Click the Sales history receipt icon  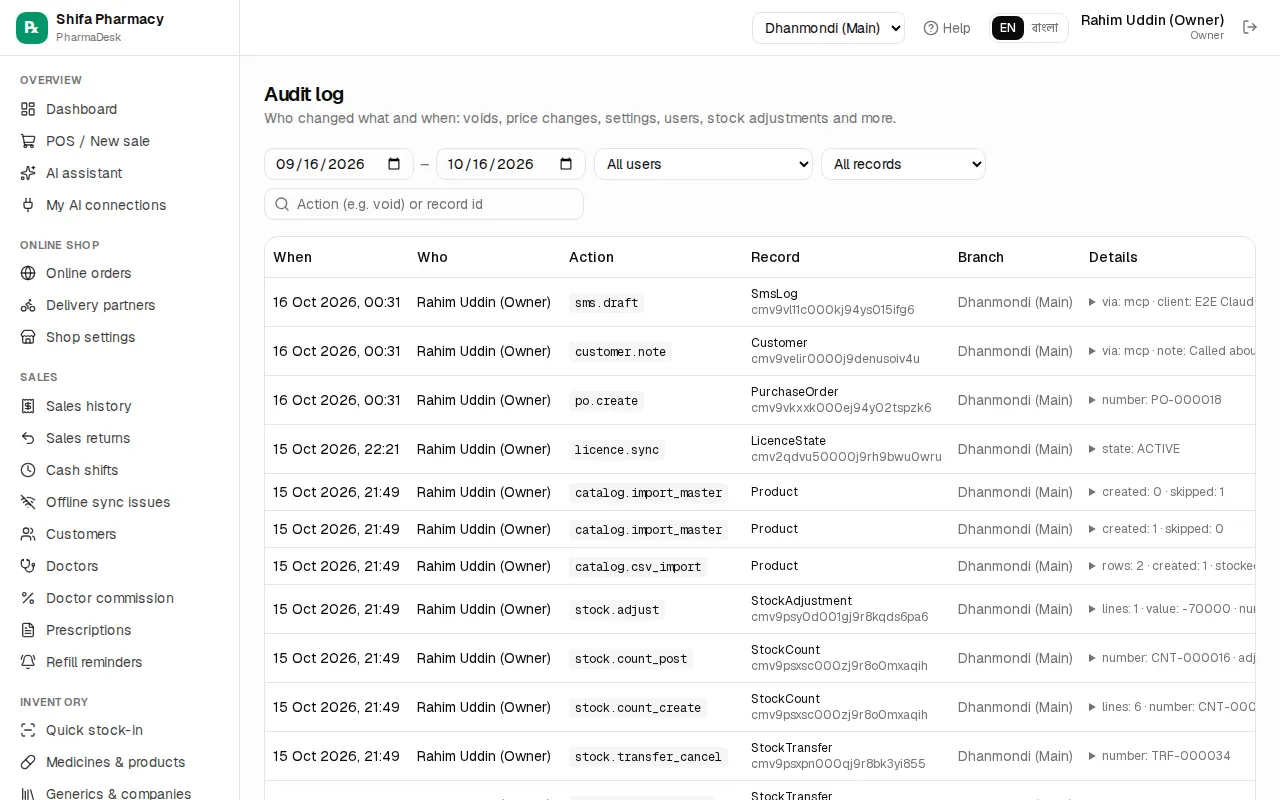[x=28, y=406]
